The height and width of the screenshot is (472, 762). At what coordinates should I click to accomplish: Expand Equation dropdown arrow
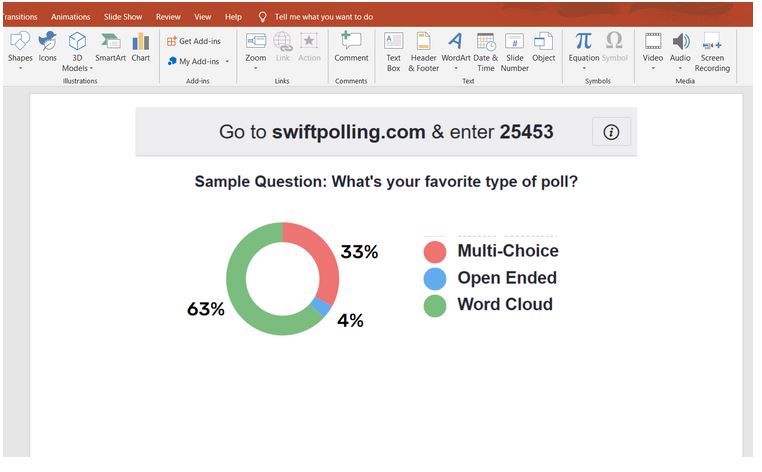click(x=584, y=69)
